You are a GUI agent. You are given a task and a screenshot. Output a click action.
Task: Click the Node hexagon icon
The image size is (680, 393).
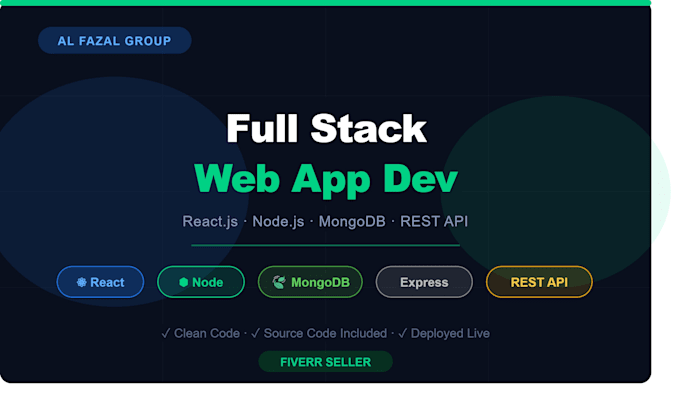183,282
